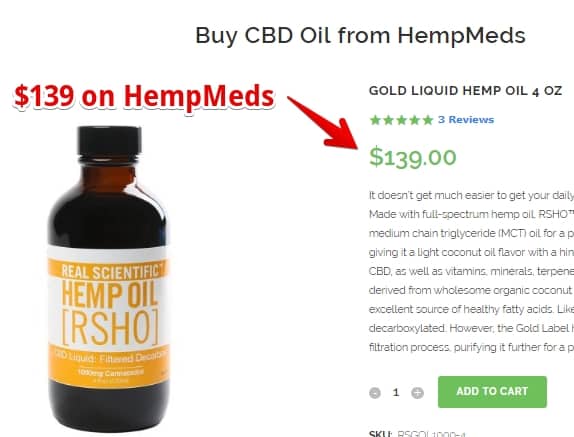
Task: Click the Gold Liquid Hemp Oil 4 oz title
Action: click(x=465, y=91)
